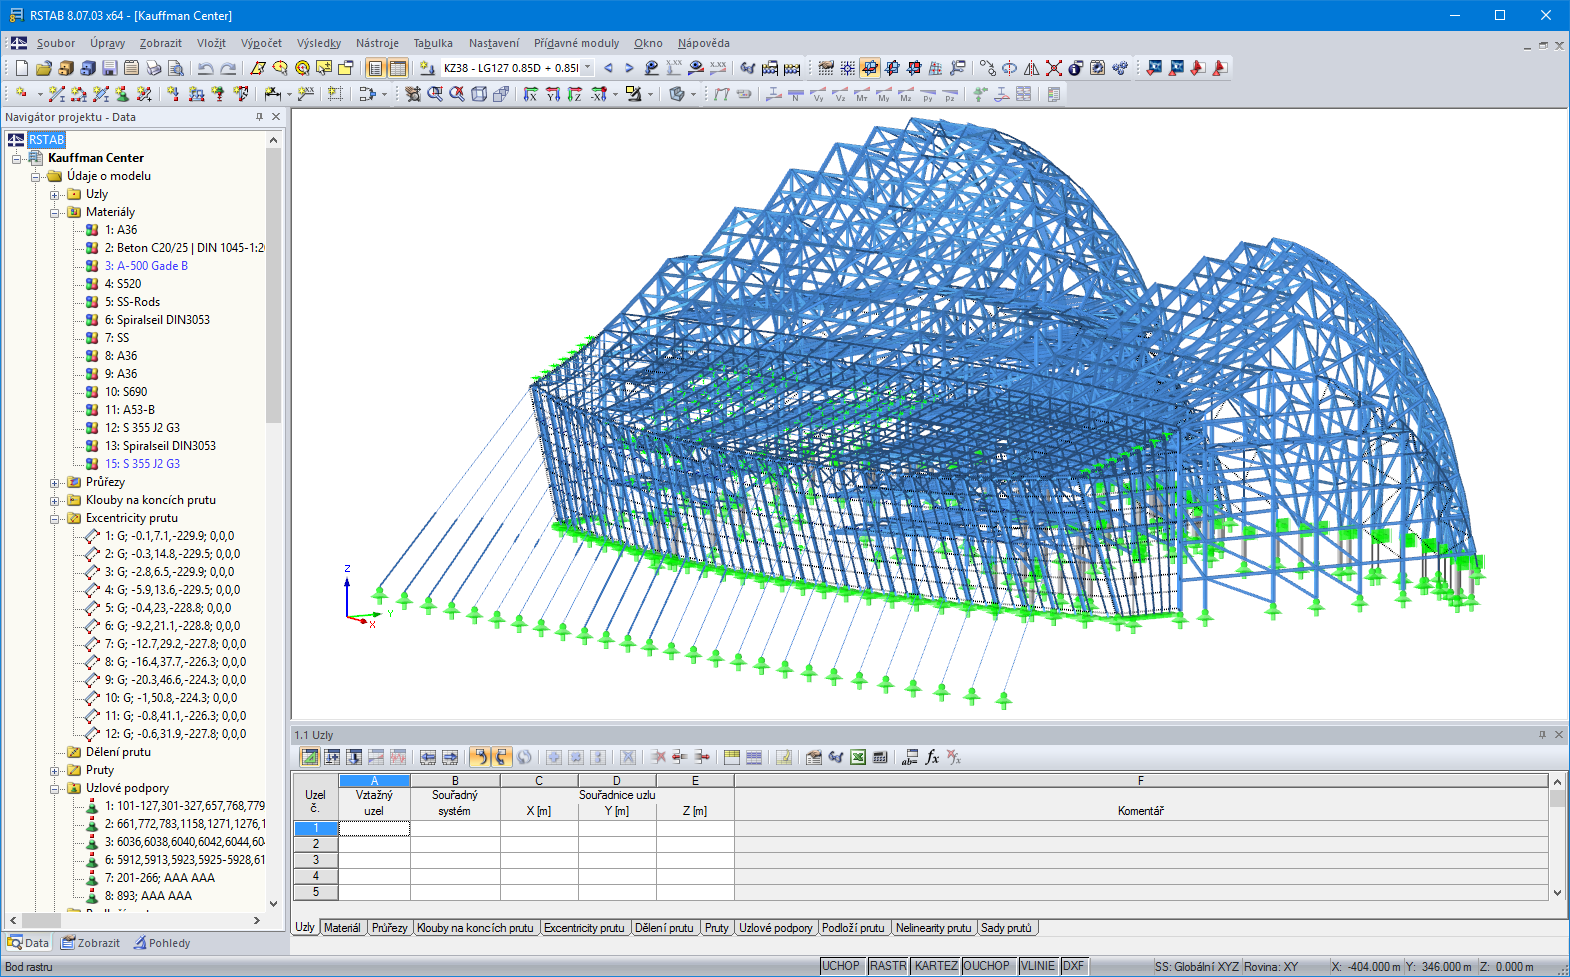This screenshot has height=977, width=1570.
Task: Toggle DXF in status bar
Action: pos(1074,966)
